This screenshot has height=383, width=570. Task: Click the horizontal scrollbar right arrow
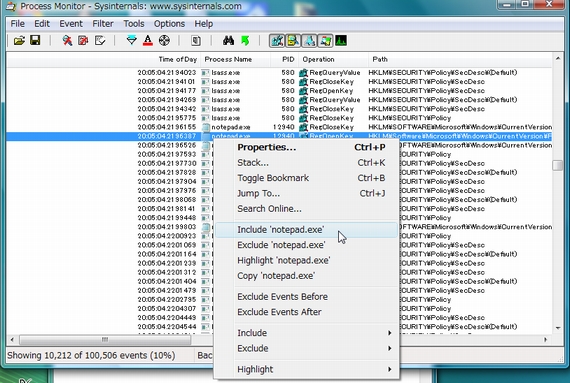pyautogui.click(x=545, y=340)
